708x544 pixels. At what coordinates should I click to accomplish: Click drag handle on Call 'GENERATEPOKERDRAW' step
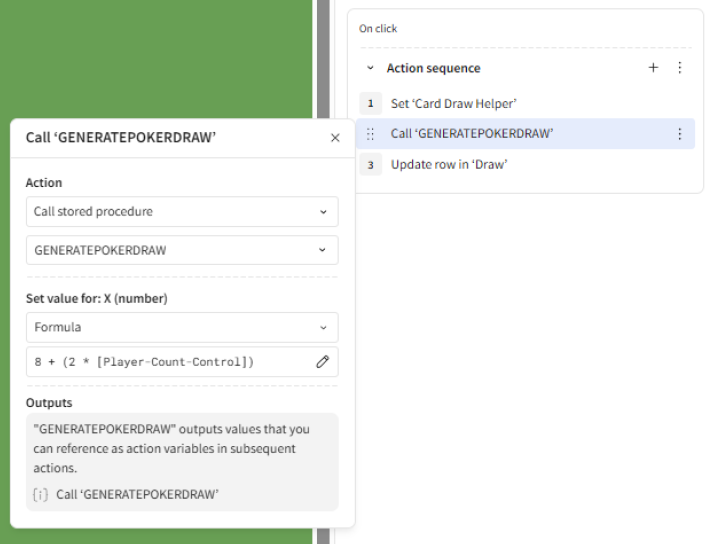(370, 134)
